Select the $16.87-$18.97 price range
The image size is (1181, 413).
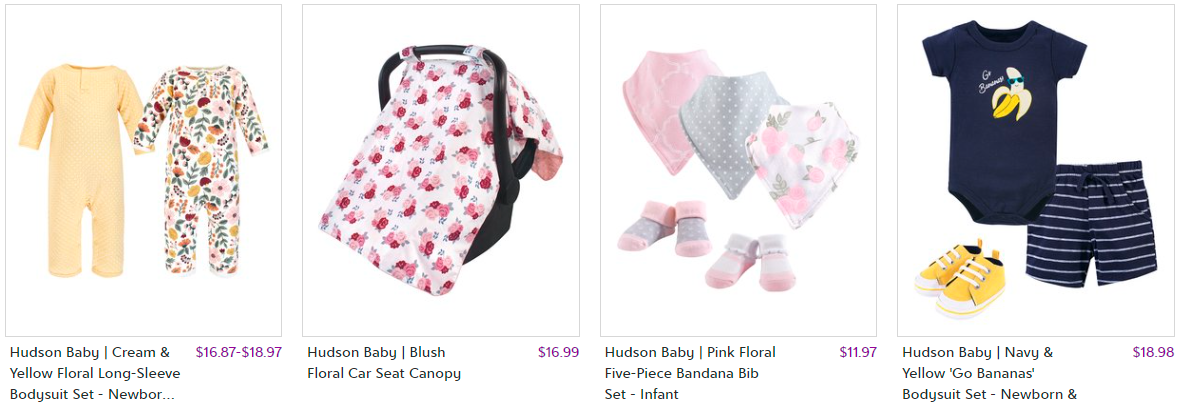click(239, 352)
